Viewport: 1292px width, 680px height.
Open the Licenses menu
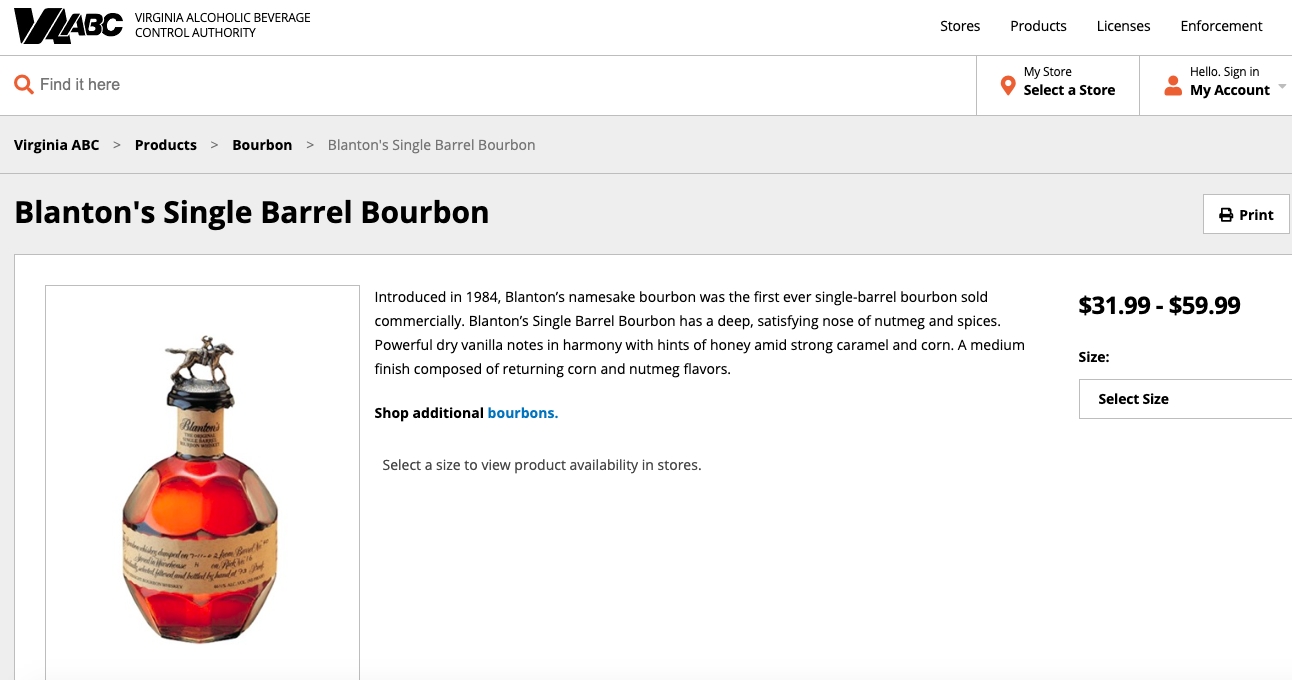[x=1123, y=26]
